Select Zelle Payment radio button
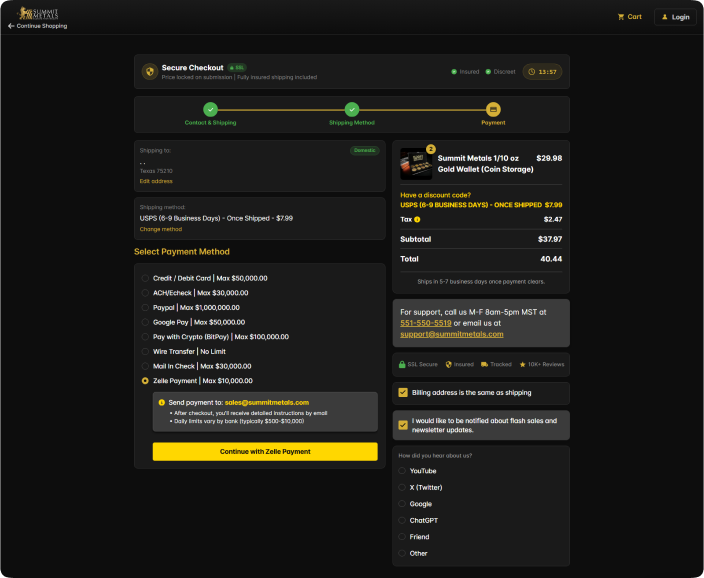Screen dimensions: 704x578 click(145, 381)
